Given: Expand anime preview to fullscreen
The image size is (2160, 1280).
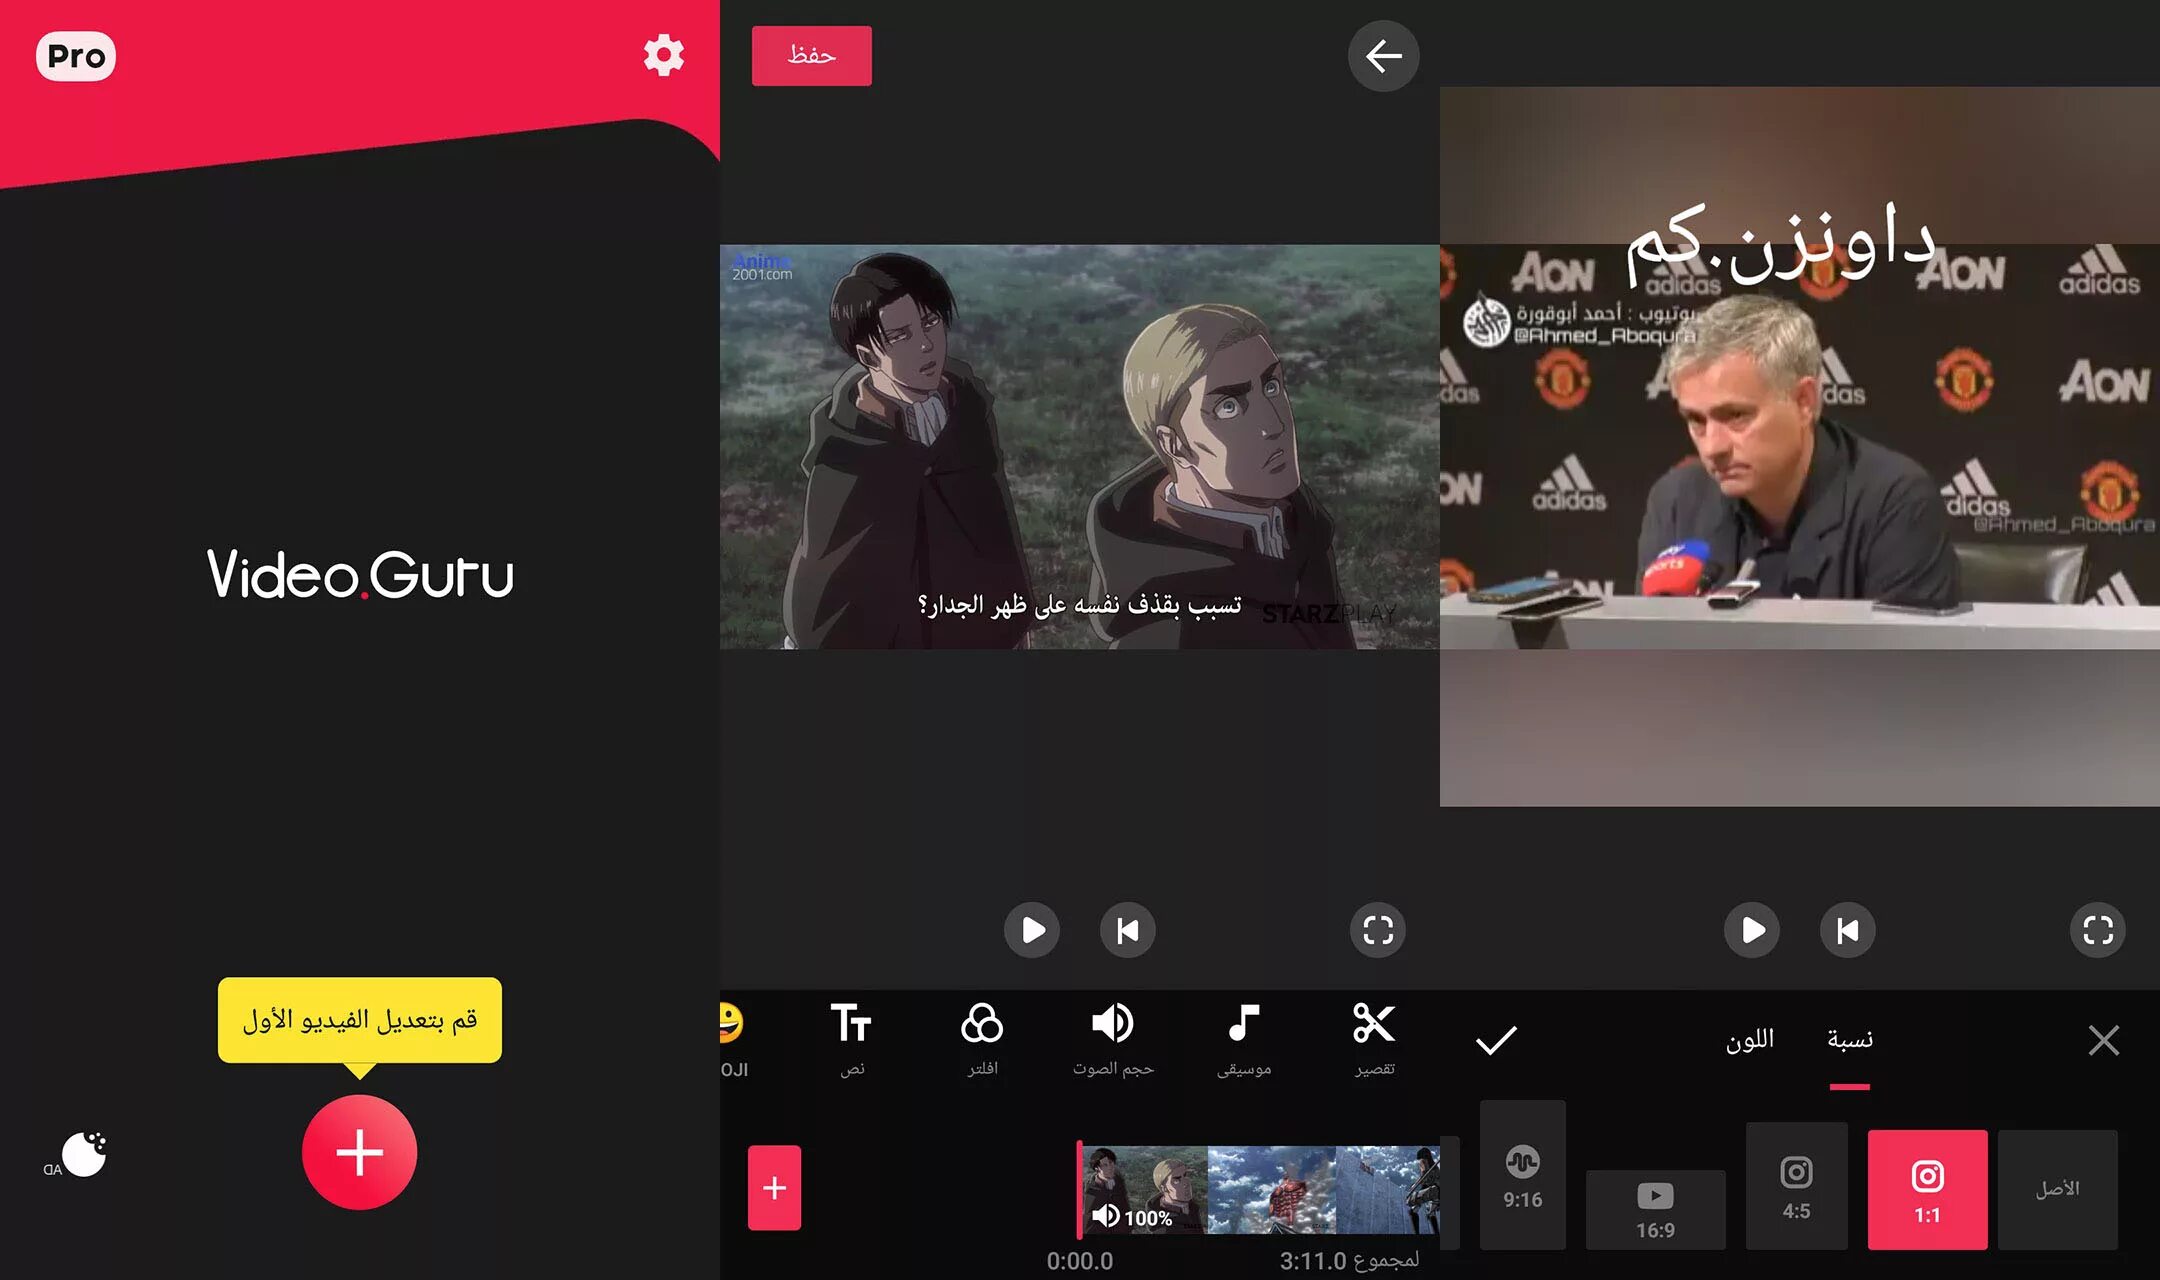Looking at the screenshot, I should tap(1378, 930).
